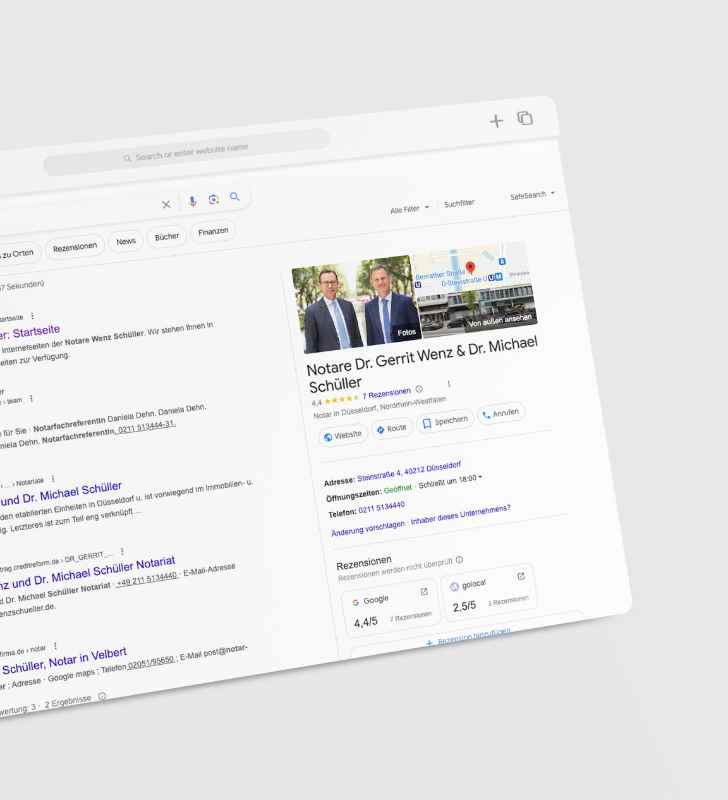
Task: Open three-dot menu of Startseite result
Action: pyautogui.click(x=32, y=316)
